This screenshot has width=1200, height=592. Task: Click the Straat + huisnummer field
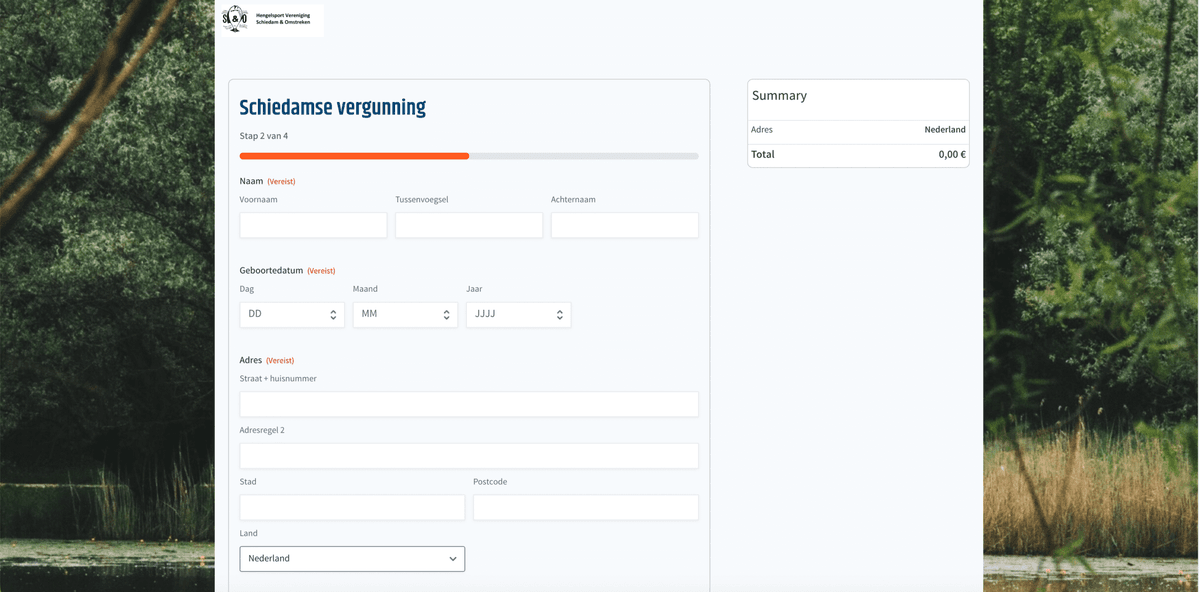[x=468, y=404]
